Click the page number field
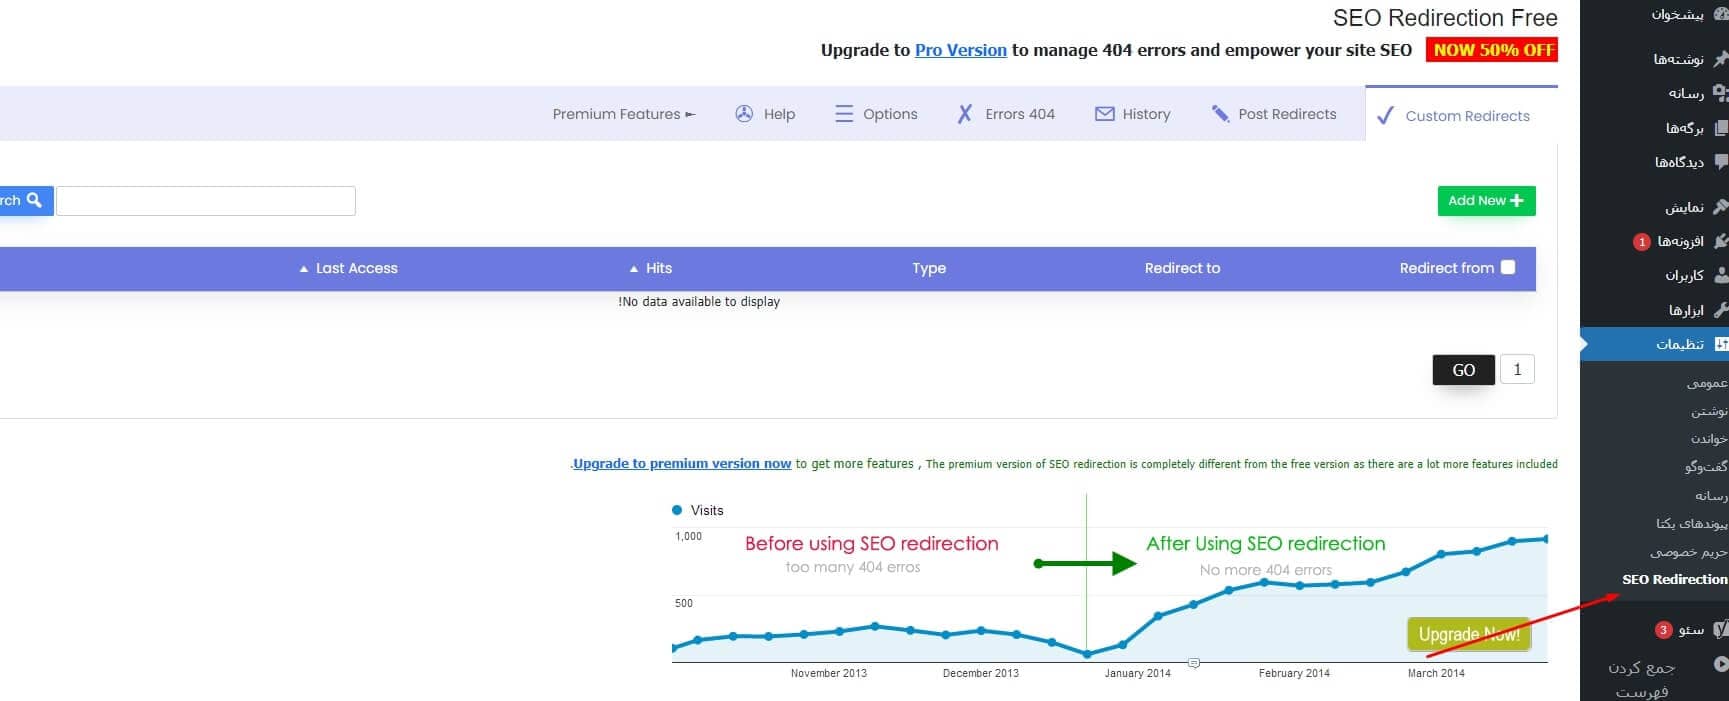 [x=1517, y=370]
